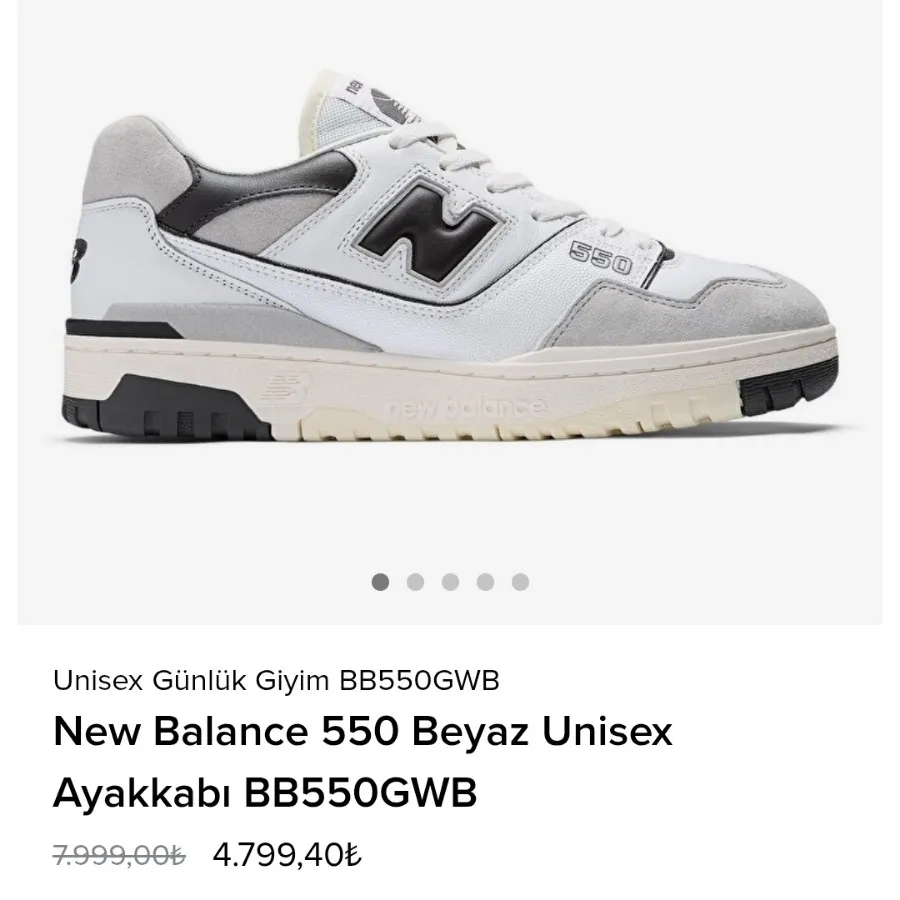The width and height of the screenshot is (900, 900).
Task: Click the Ayakkabı BB550GWB title line
Action: pyautogui.click(x=265, y=793)
